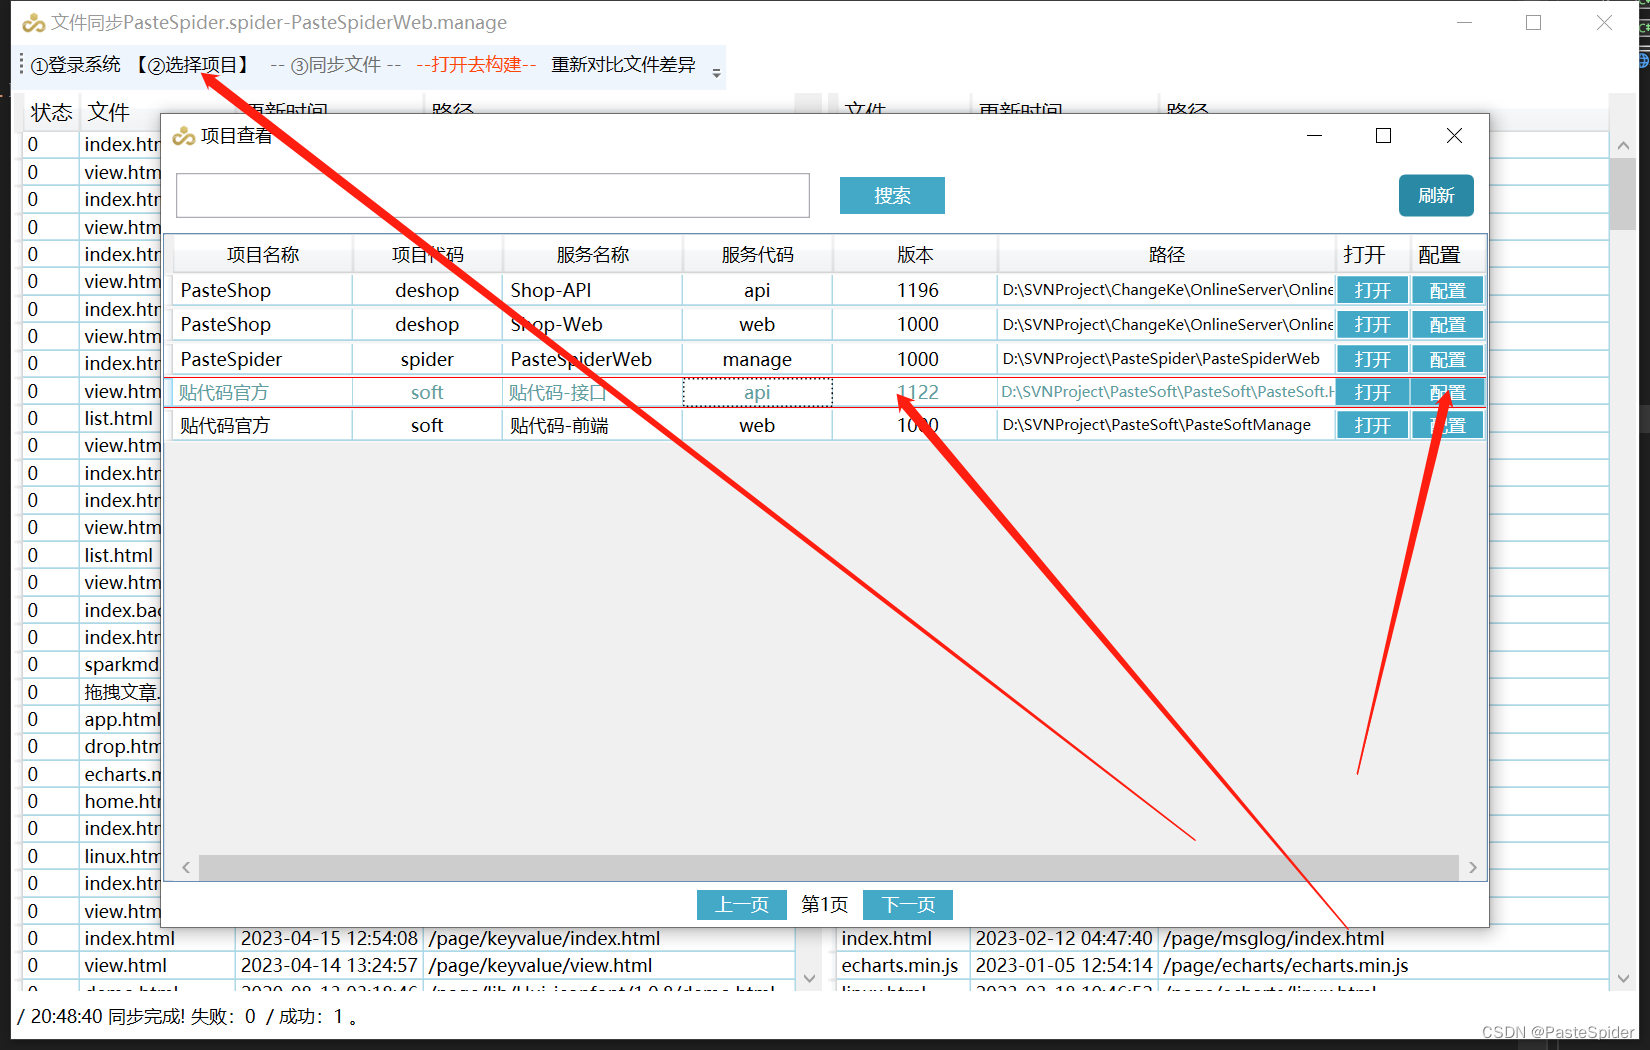Click the manage service code cell

(x=757, y=359)
